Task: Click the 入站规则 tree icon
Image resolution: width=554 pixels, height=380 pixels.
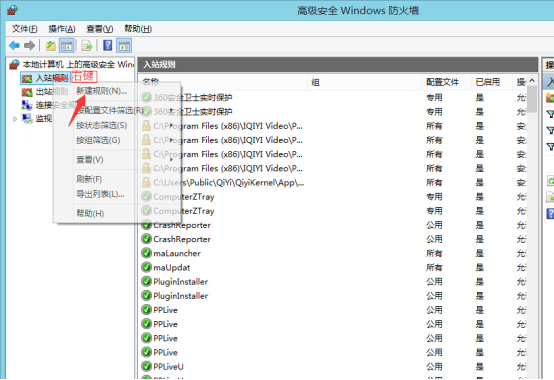Action: coord(27,78)
